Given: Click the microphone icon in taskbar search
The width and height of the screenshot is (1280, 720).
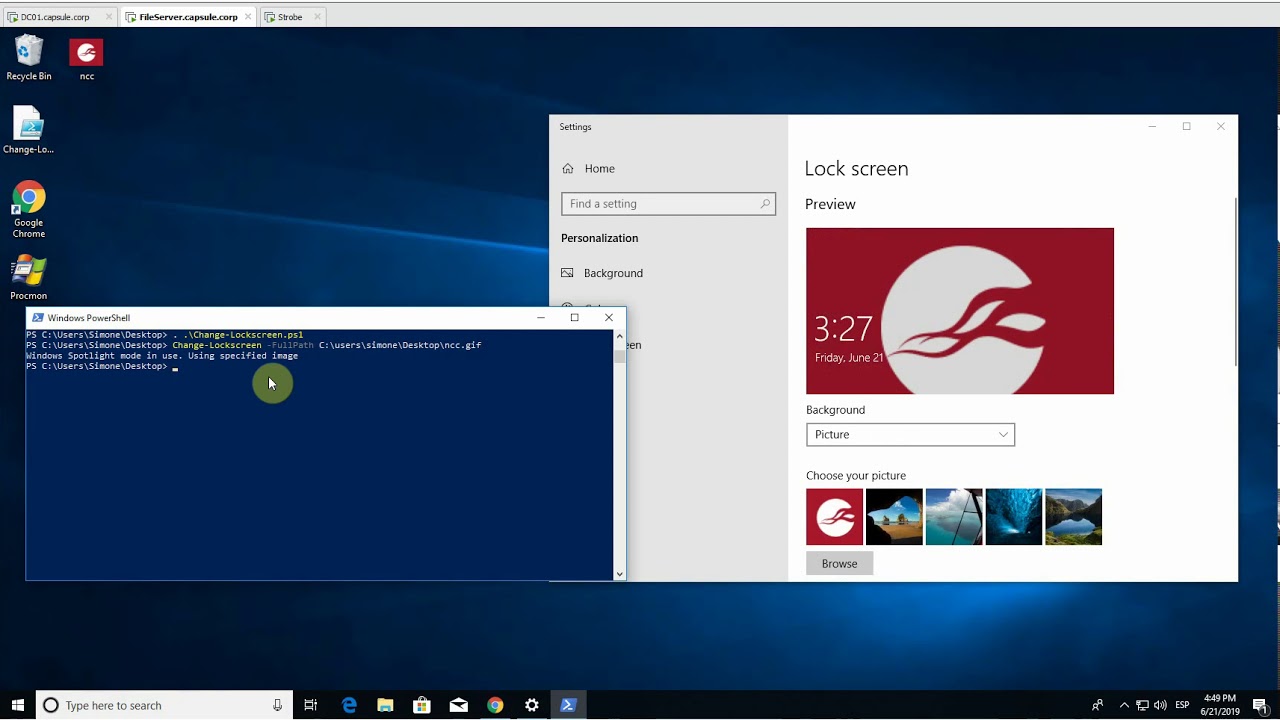Looking at the screenshot, I should click(277, 705).
